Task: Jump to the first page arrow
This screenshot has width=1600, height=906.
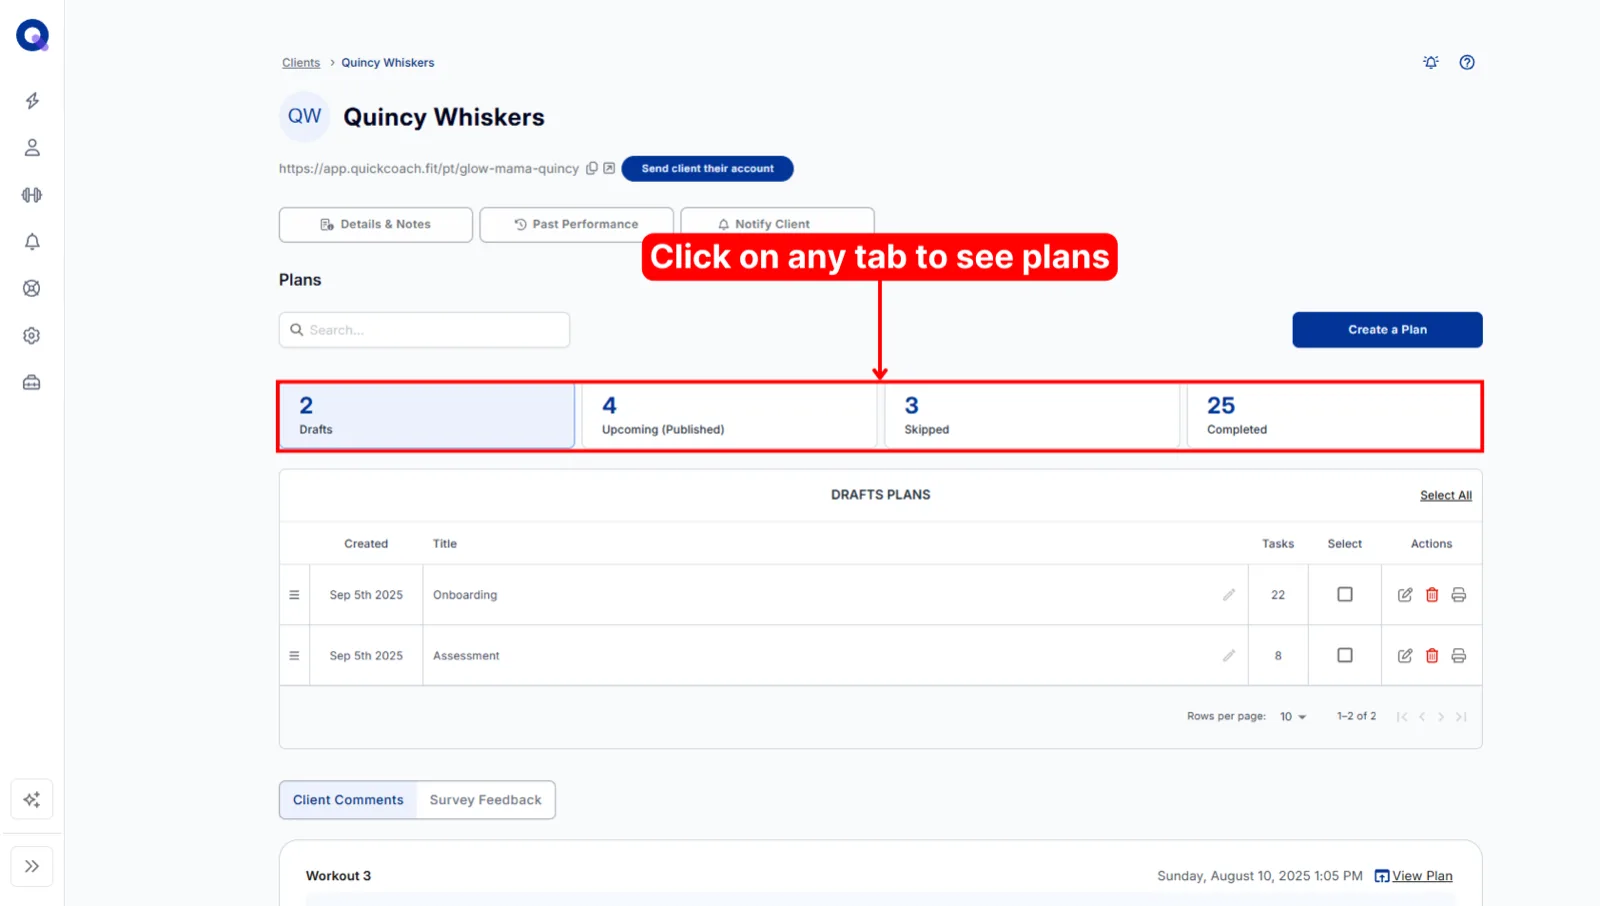Action: [x=1402, y=717]
